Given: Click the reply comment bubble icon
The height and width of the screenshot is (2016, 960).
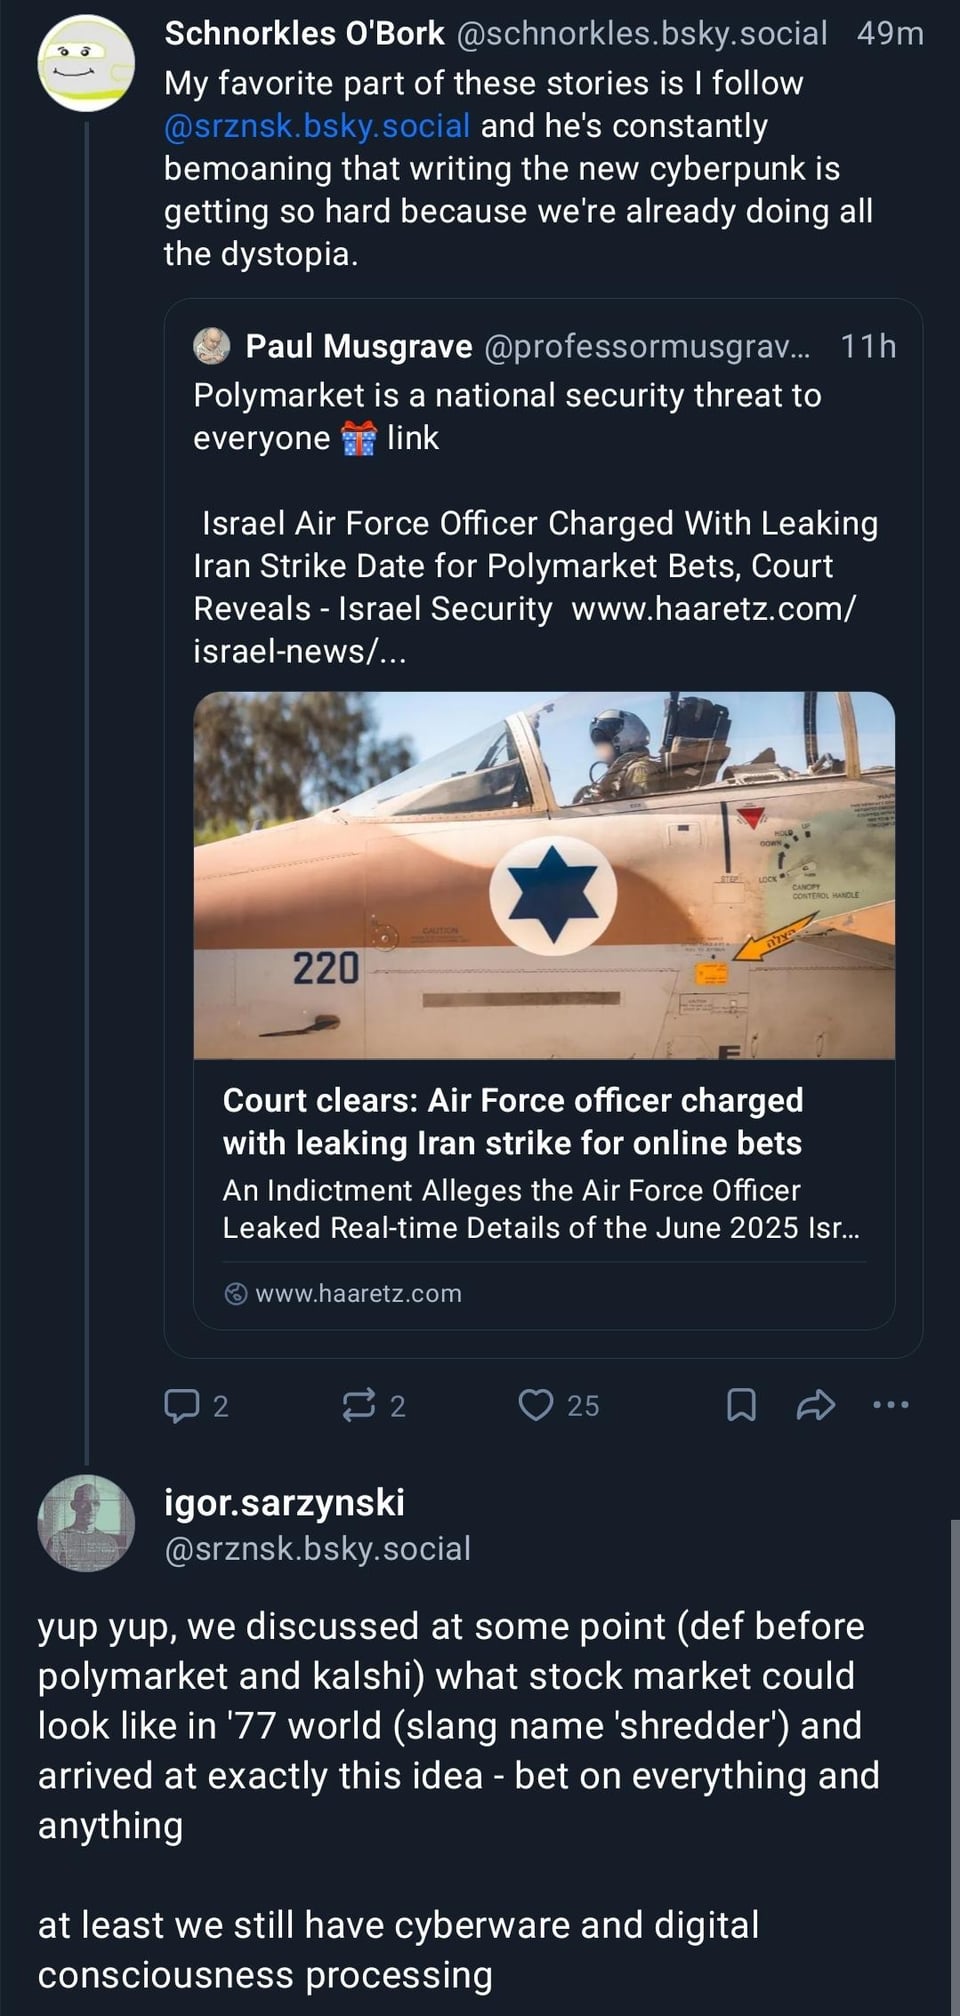Looking at the screenshot, I should coord(181,1405).
